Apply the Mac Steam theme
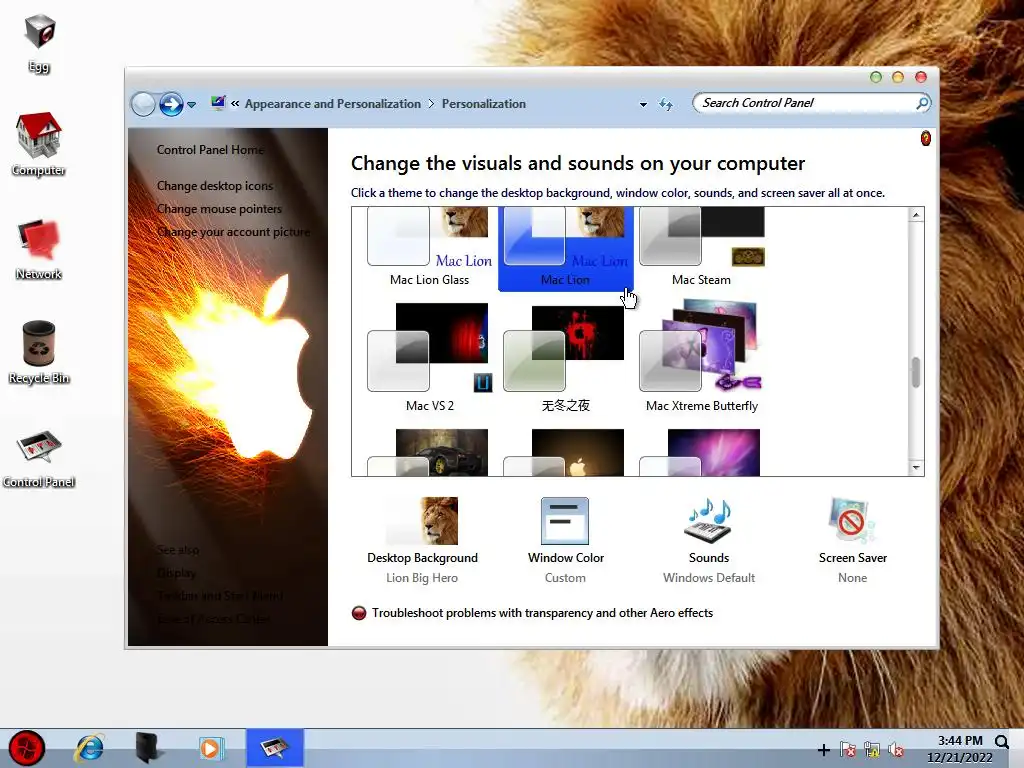The width and height of the screenshot is (1024, 768). pos(701,247)
